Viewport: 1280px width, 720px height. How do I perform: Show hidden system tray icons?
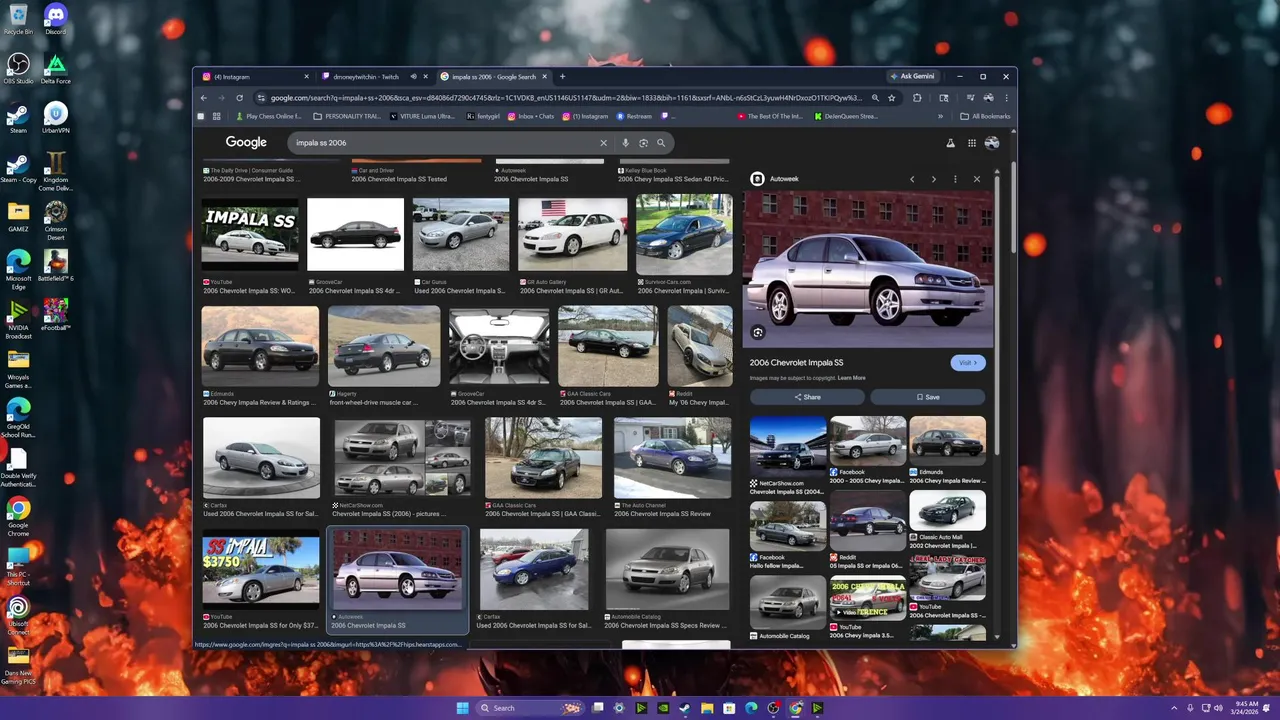pyautogui.click(x=1174, y=708)
